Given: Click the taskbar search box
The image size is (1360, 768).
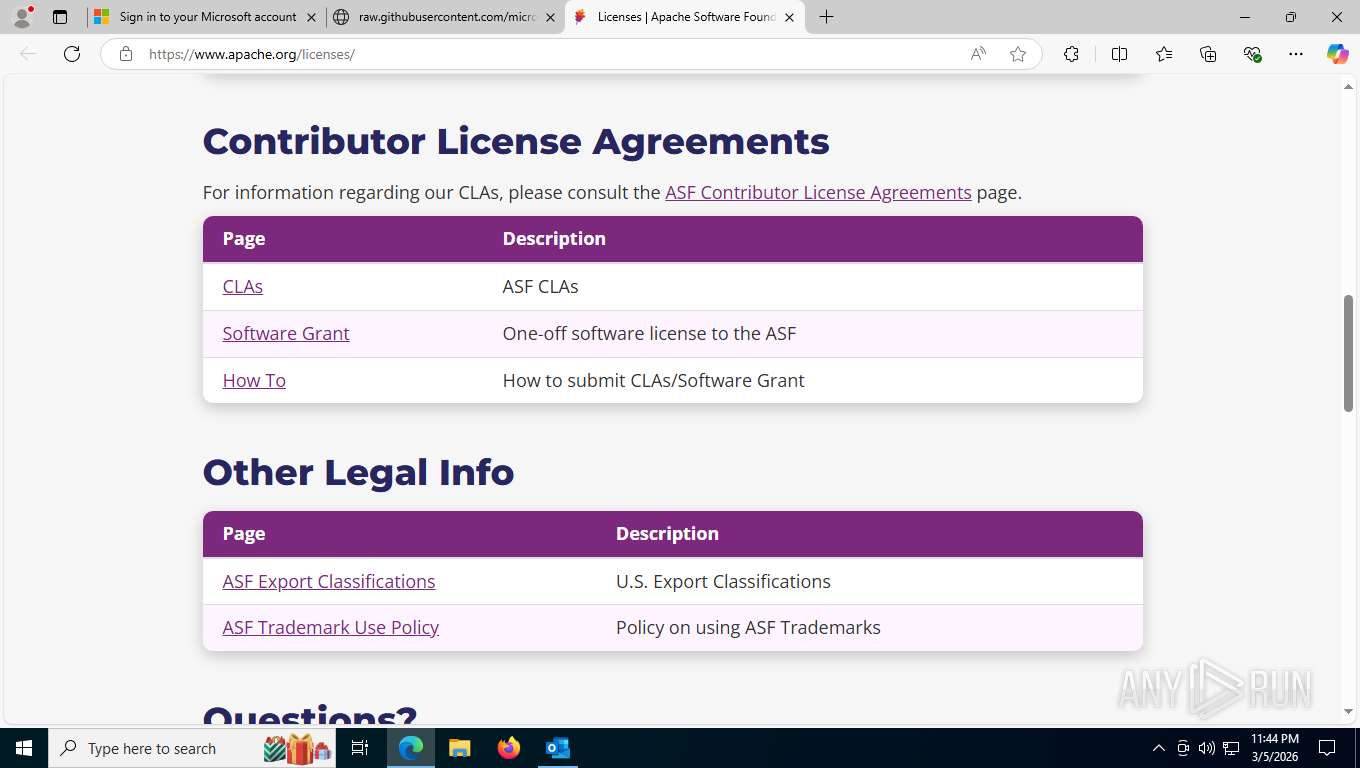Looking at the screenshot, I should pos(192,748).
